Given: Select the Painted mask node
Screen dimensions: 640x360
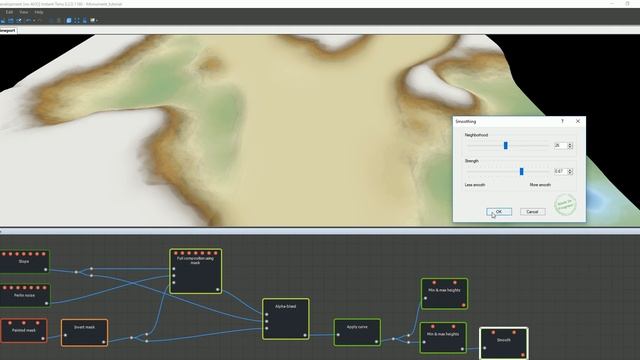Looking at the screenshot, I should 24,330.
